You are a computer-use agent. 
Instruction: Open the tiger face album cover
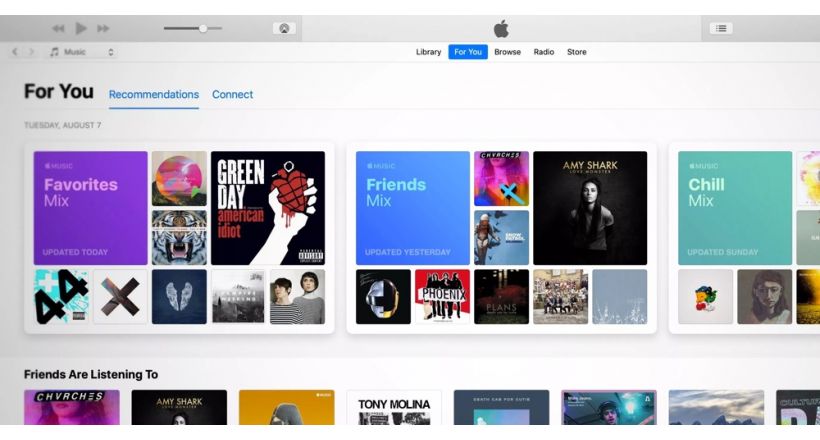179,238
